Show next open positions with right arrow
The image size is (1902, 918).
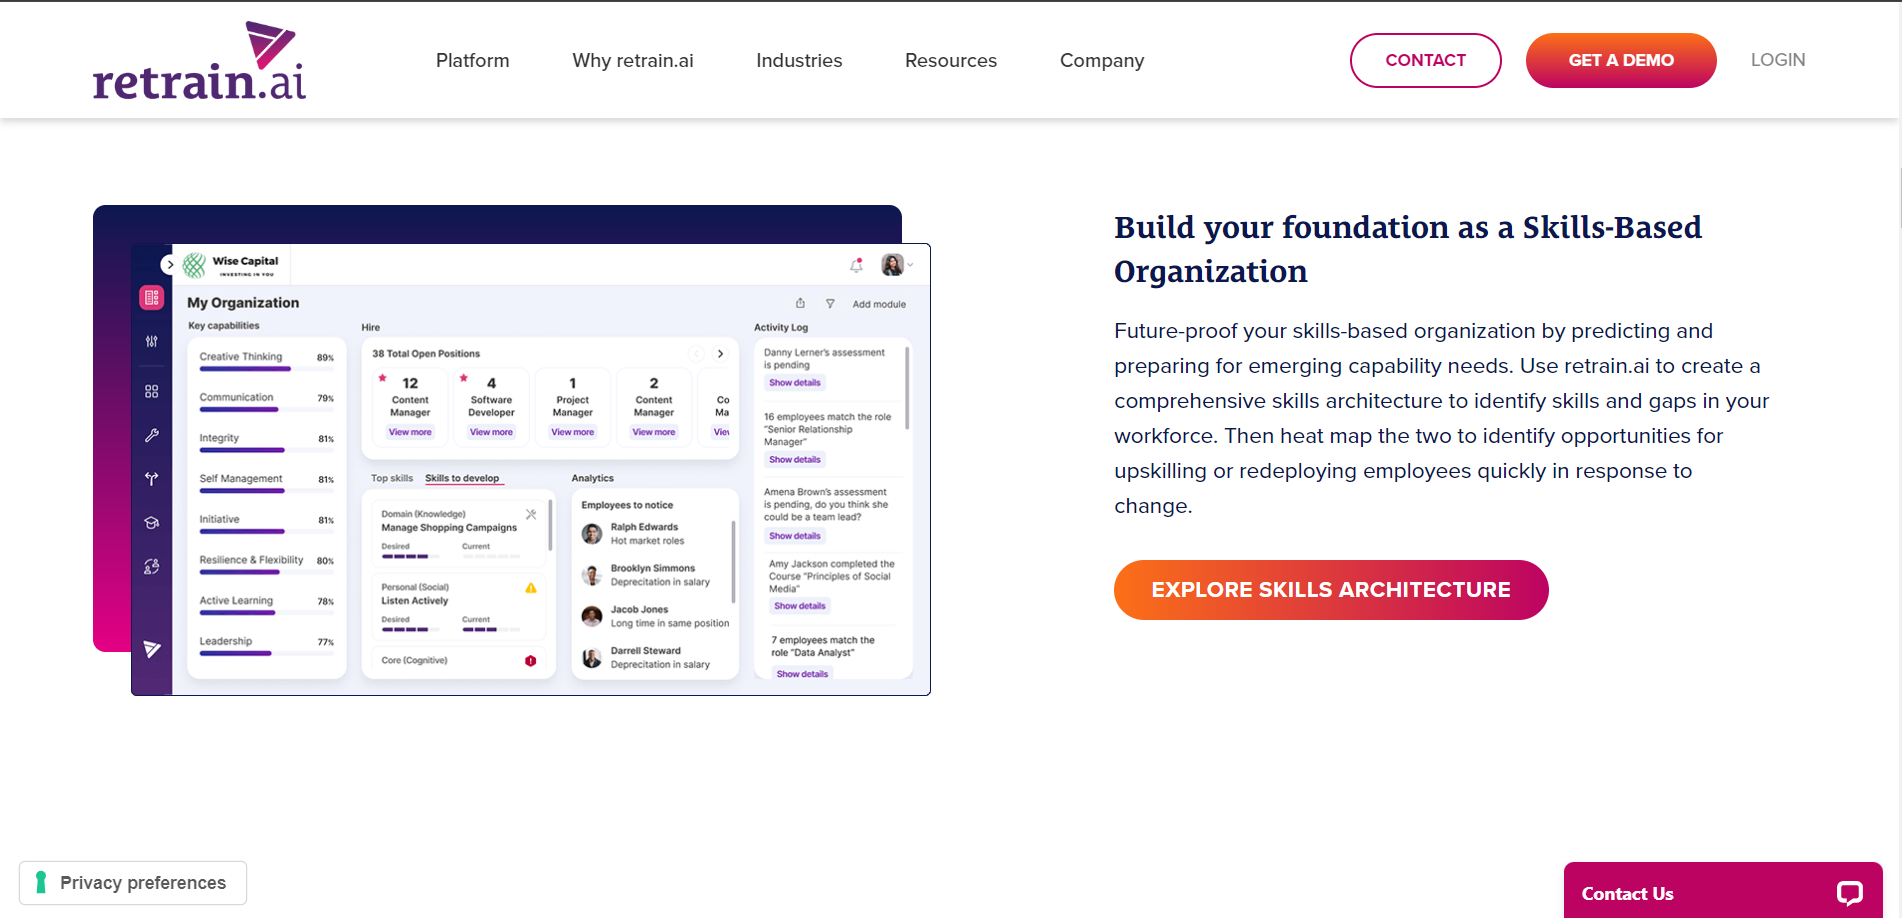(x=720, y=354)
